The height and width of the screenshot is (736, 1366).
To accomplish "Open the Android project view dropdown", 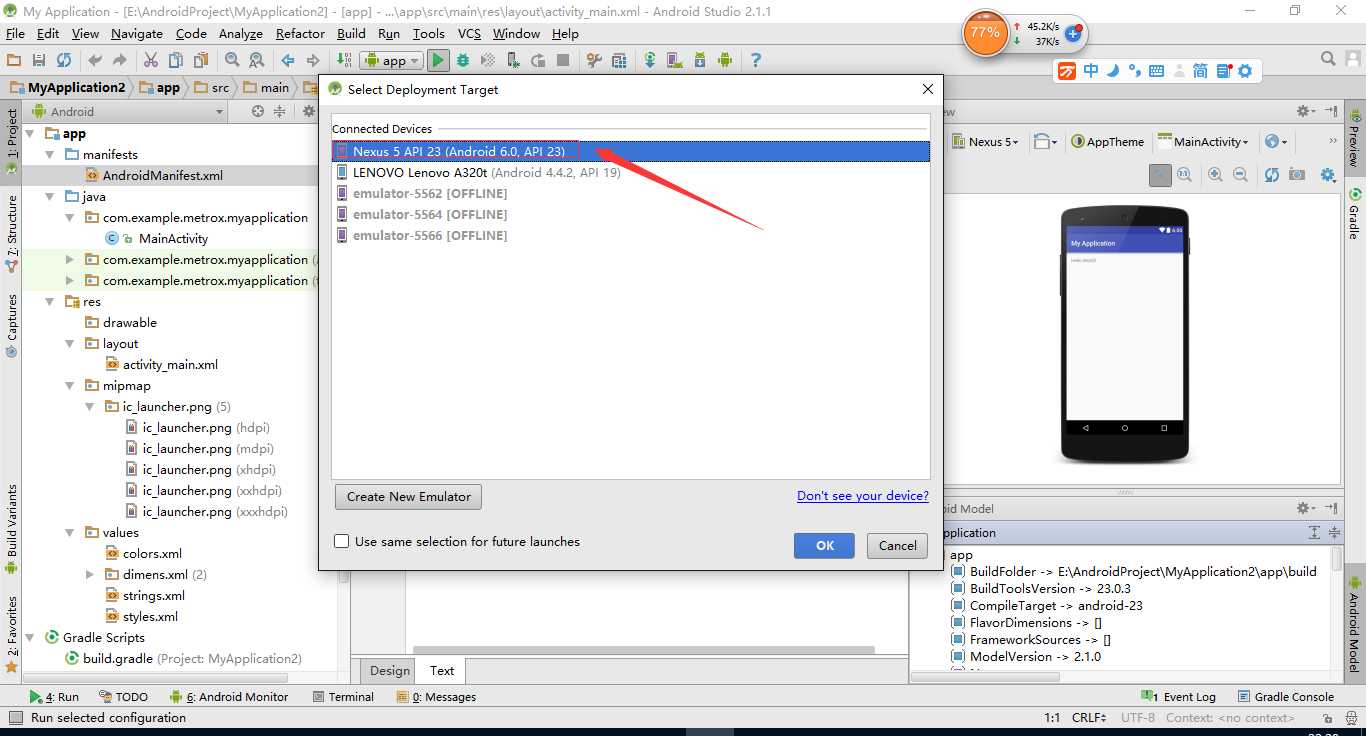I will click(129, 111).
